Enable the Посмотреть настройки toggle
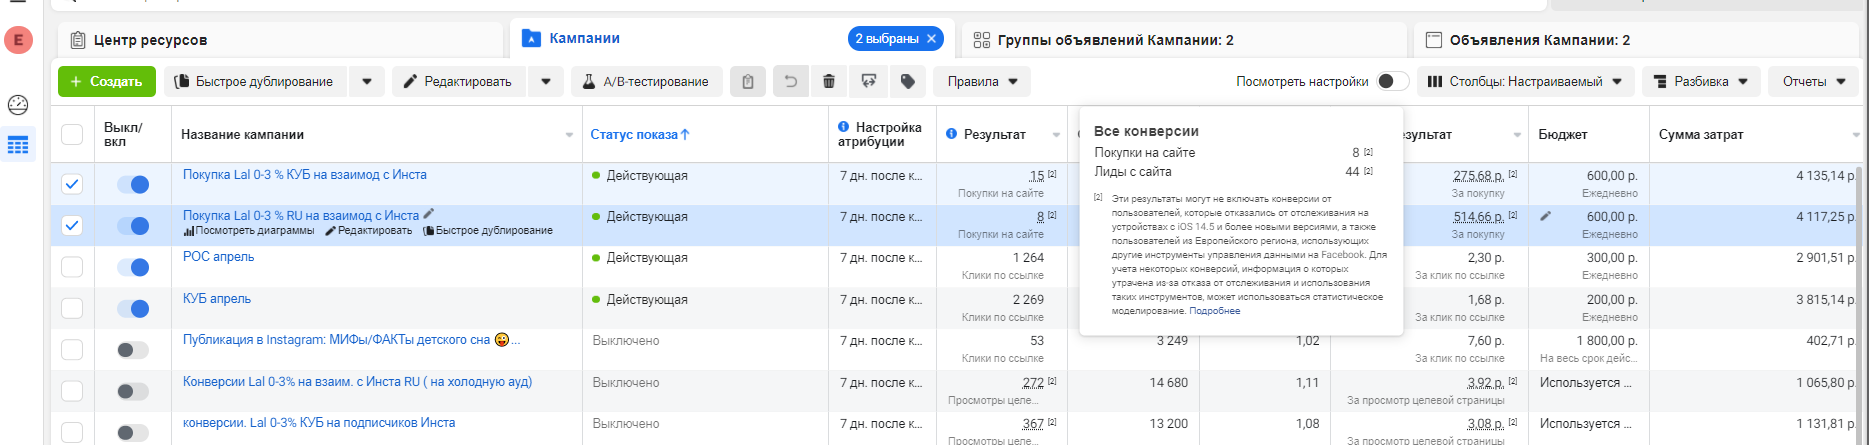The image size is (1869, 445). pos(1392,82)
